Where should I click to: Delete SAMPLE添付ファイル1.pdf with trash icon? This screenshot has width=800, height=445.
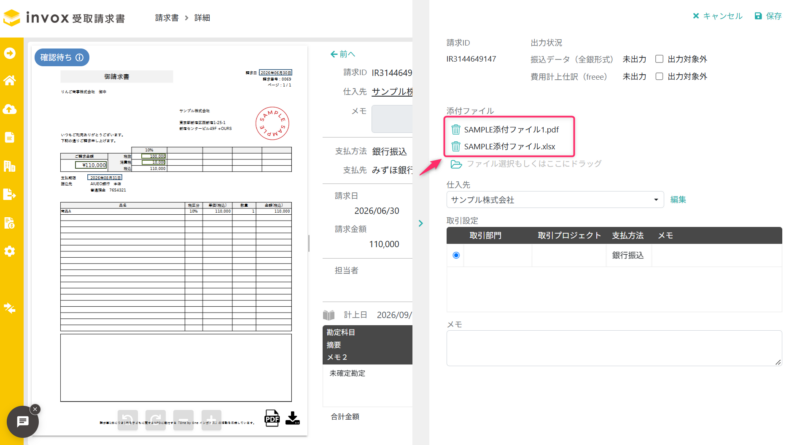pos(456,130)
